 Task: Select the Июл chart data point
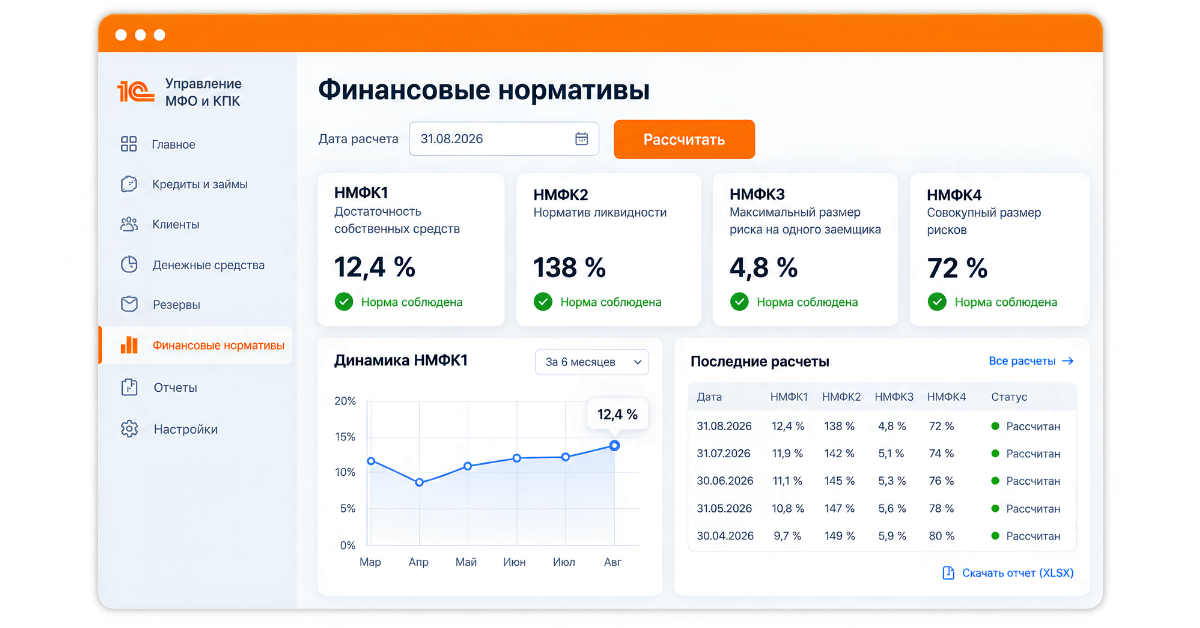coord(565,457)
